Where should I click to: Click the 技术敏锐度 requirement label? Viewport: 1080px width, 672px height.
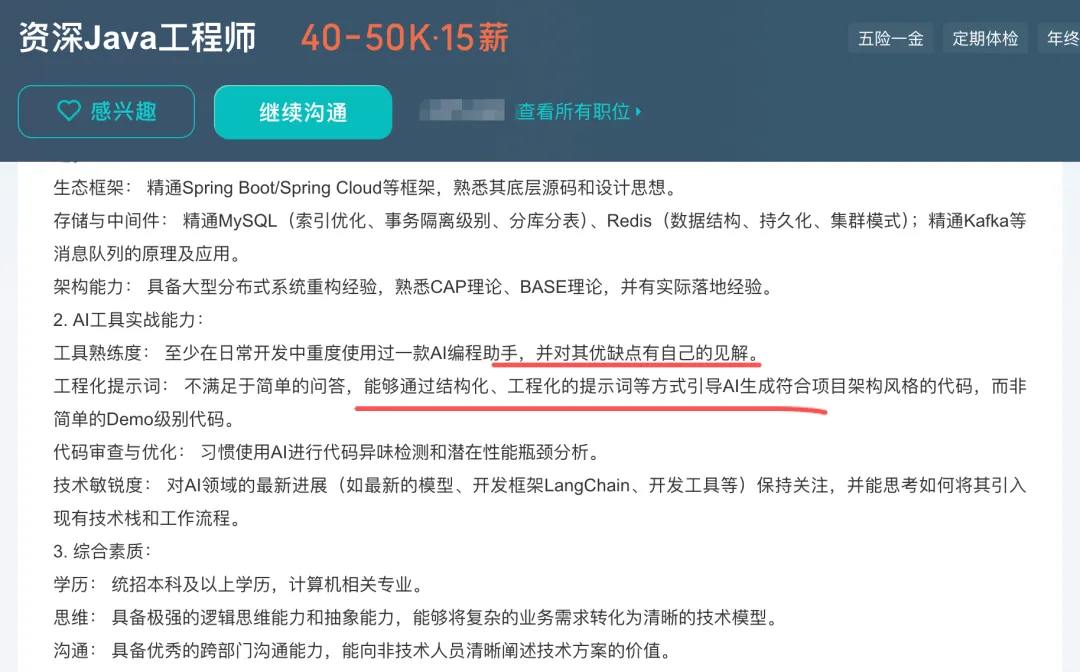101,485
